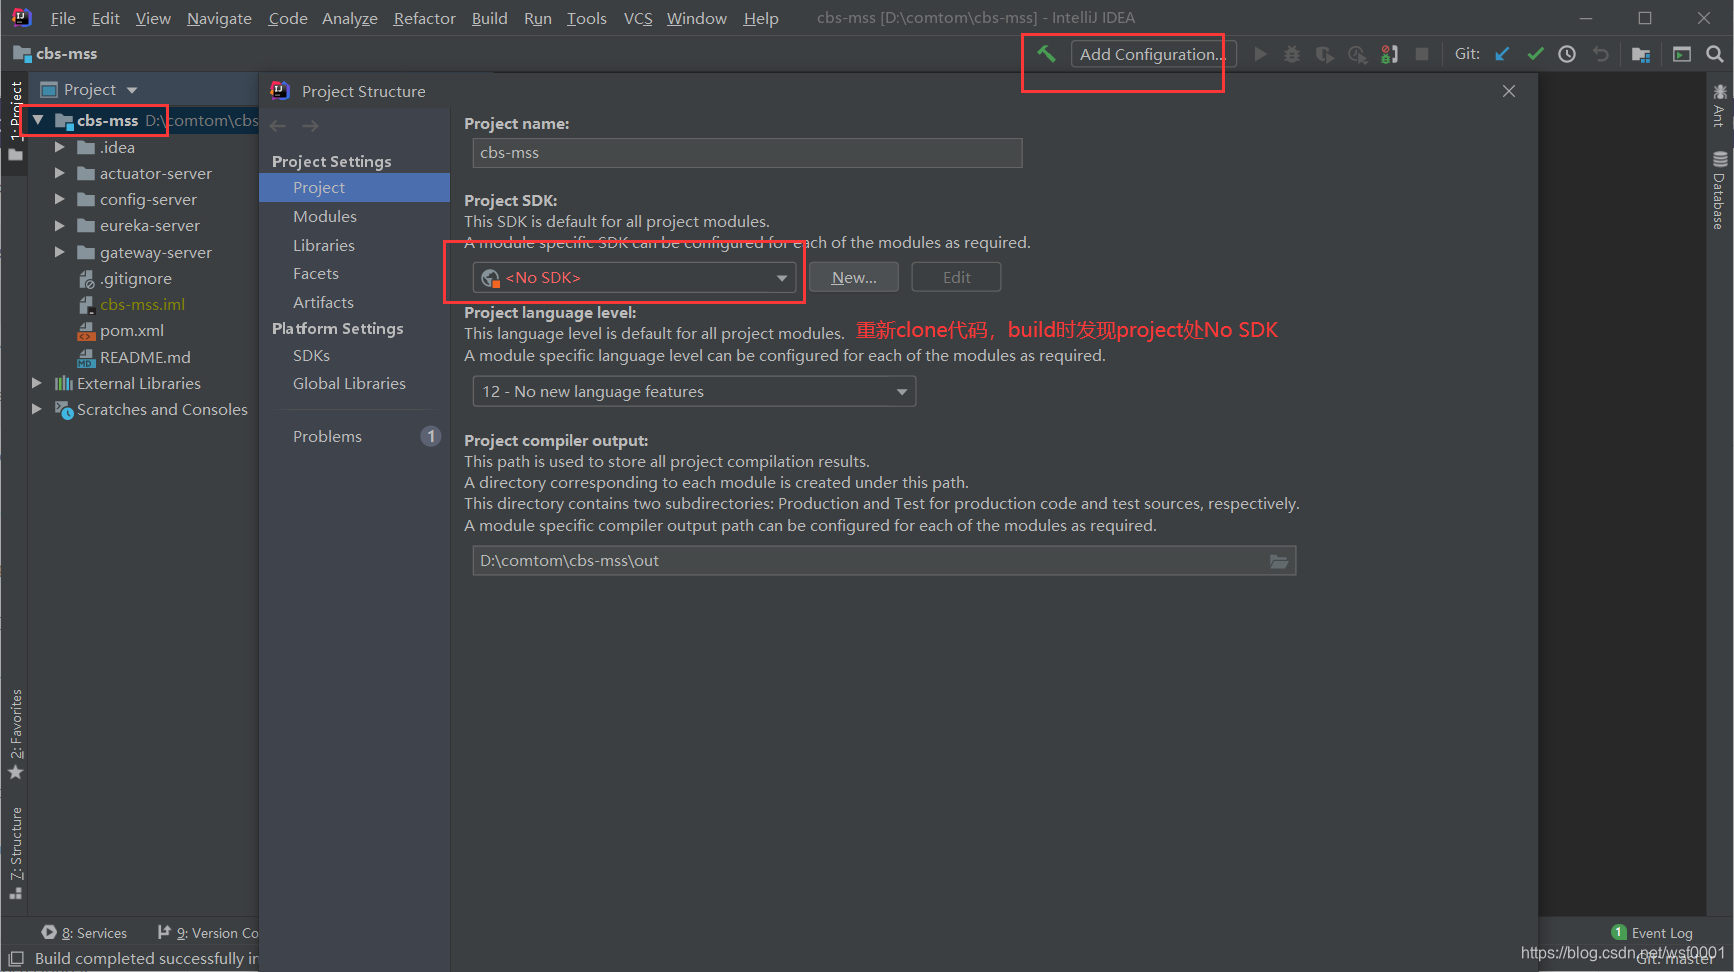Click the tool windows toggle icon bottom-left

tap(16, 958)
